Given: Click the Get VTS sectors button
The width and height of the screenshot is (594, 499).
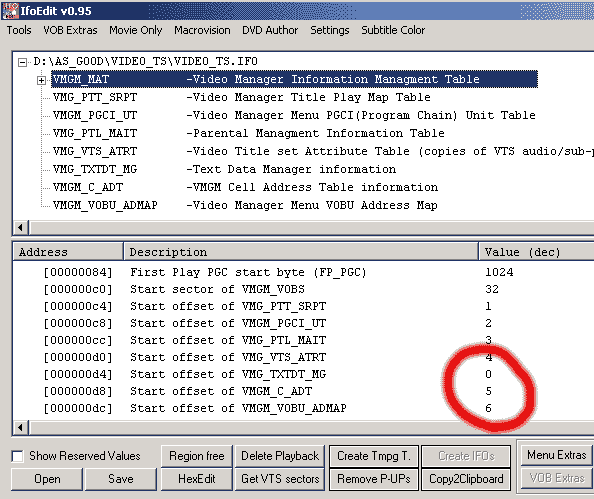Looking at the screenshot, I should [x=280, y=479].
